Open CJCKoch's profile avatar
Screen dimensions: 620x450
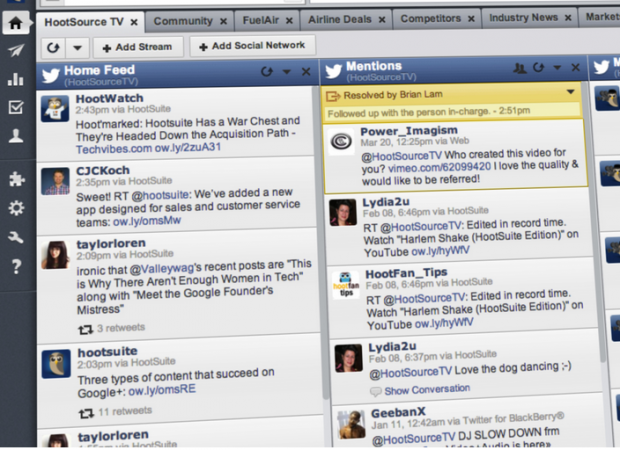pos(55,181)
